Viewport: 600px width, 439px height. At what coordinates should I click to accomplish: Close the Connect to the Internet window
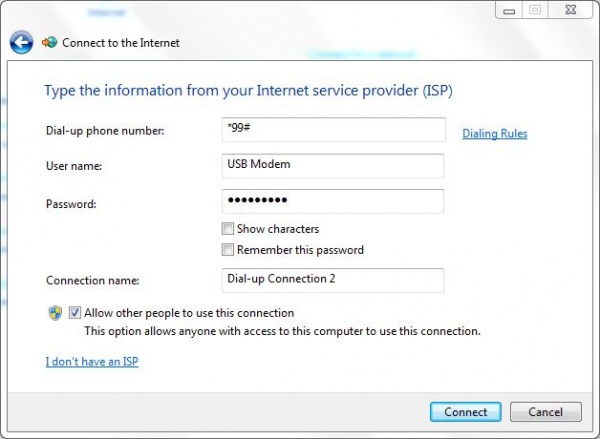[x=568, y=11]
